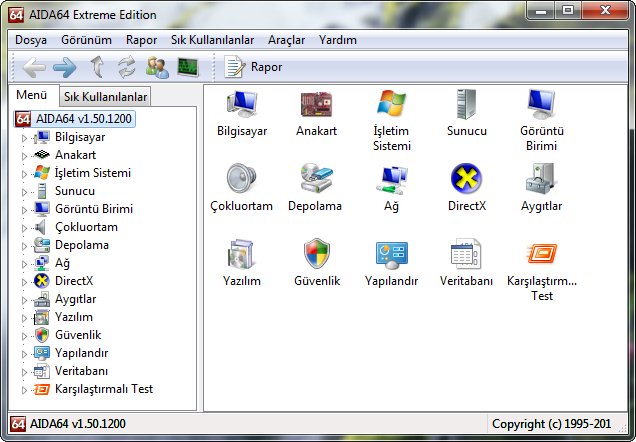The image size is (636, 442).
Task: Minimize the AIDA64 window
Action: (x=541, y=10)
